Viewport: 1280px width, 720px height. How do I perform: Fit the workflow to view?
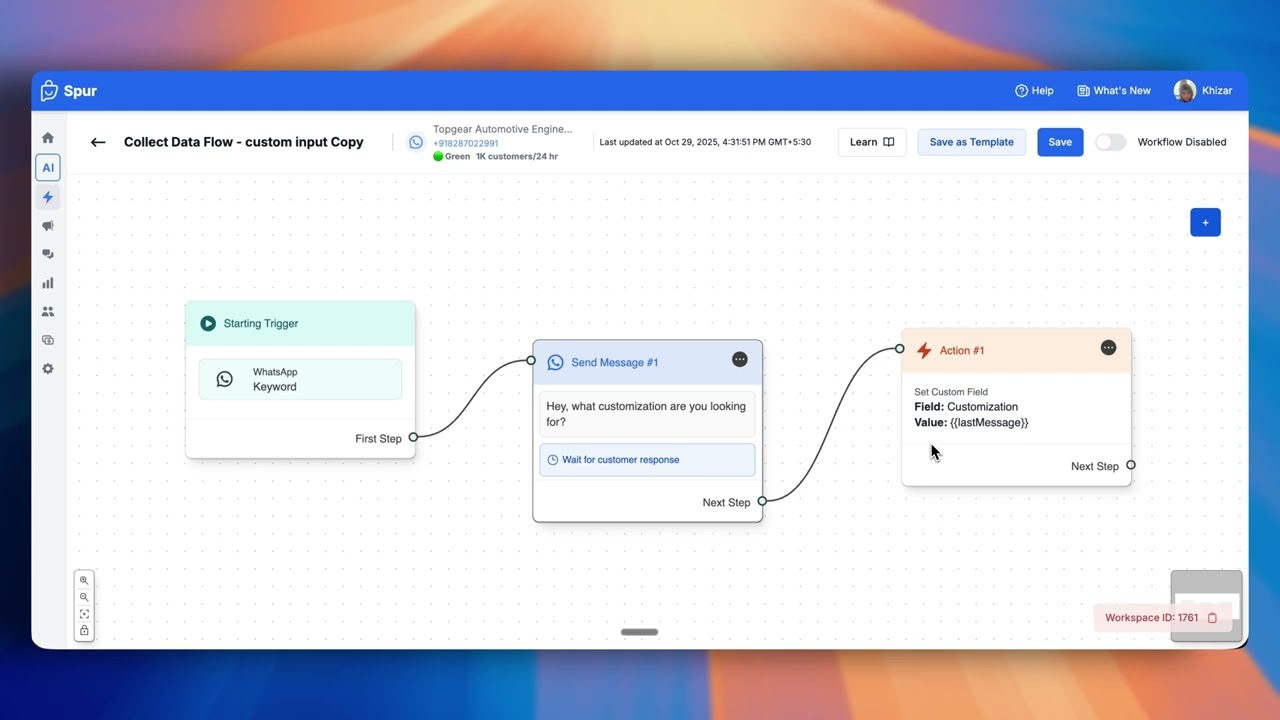click(84, 614)
